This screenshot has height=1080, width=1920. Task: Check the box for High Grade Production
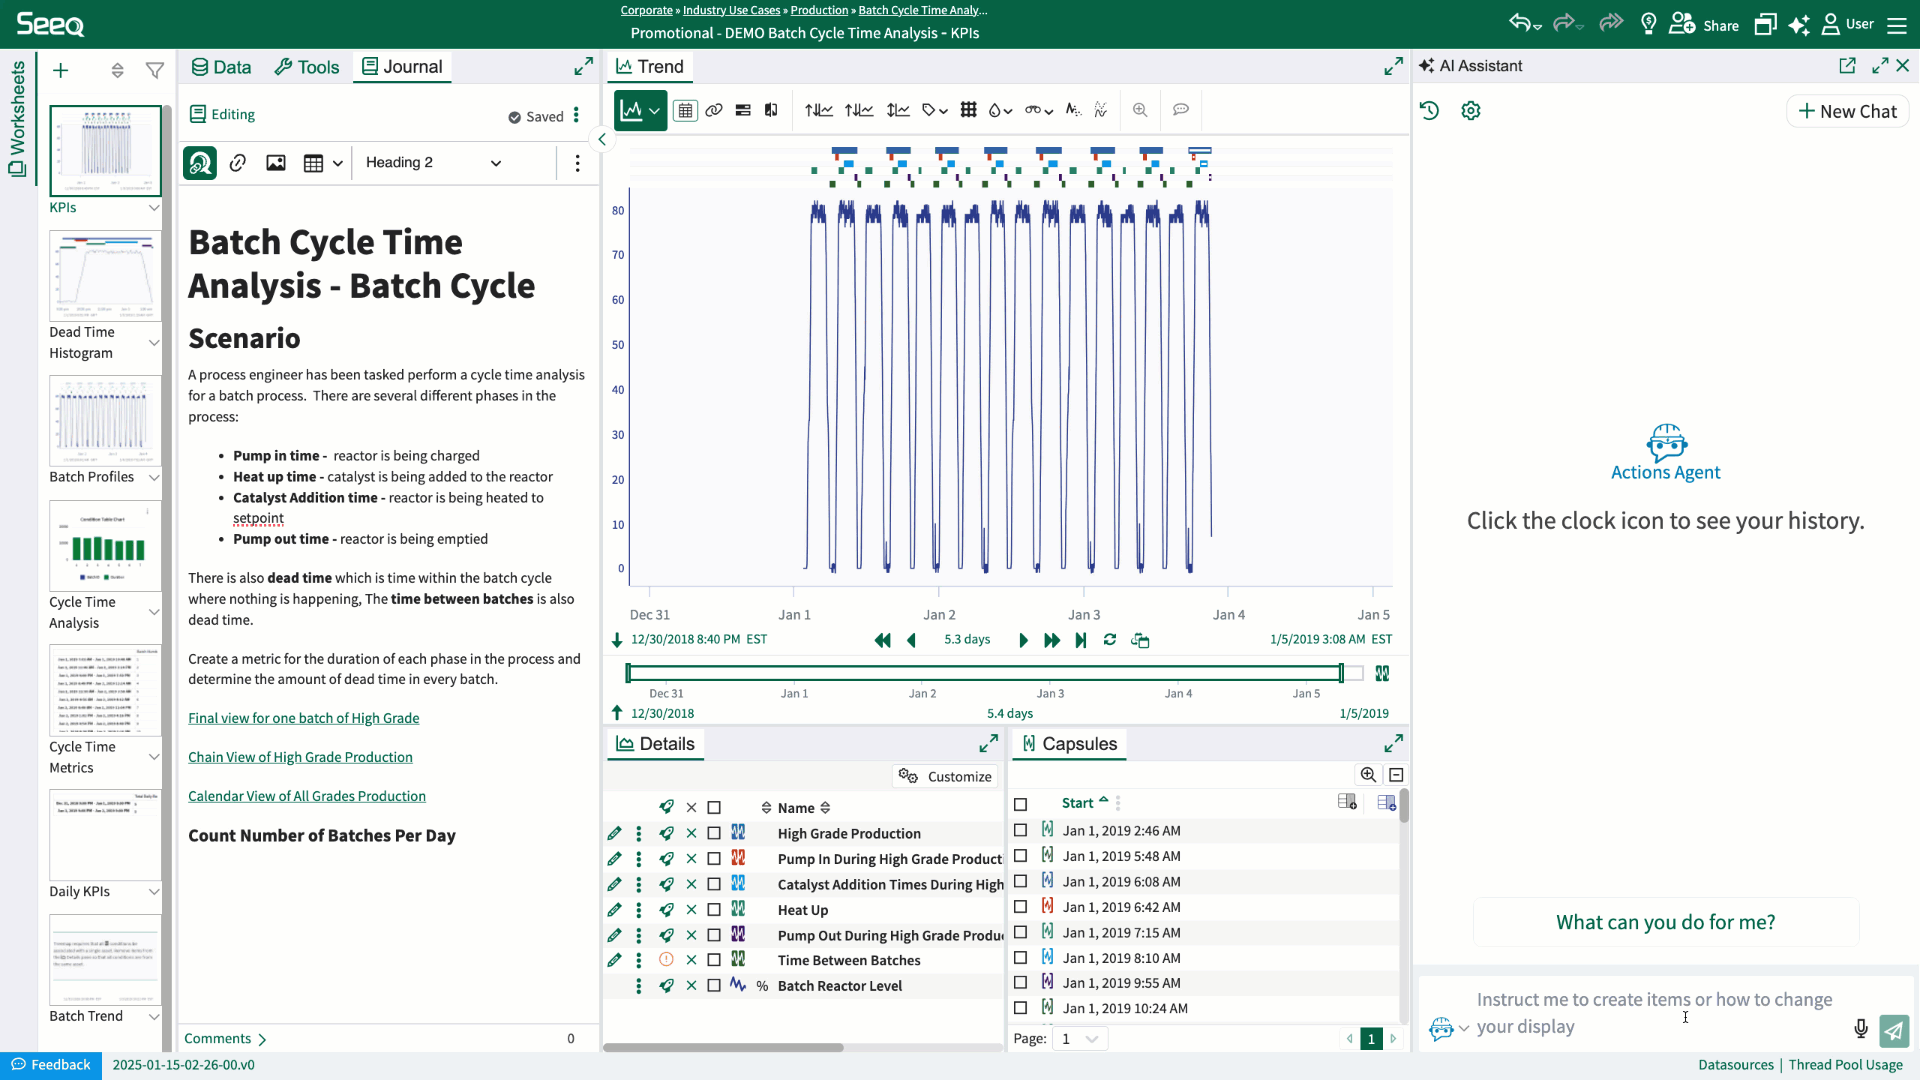point(714,833)
